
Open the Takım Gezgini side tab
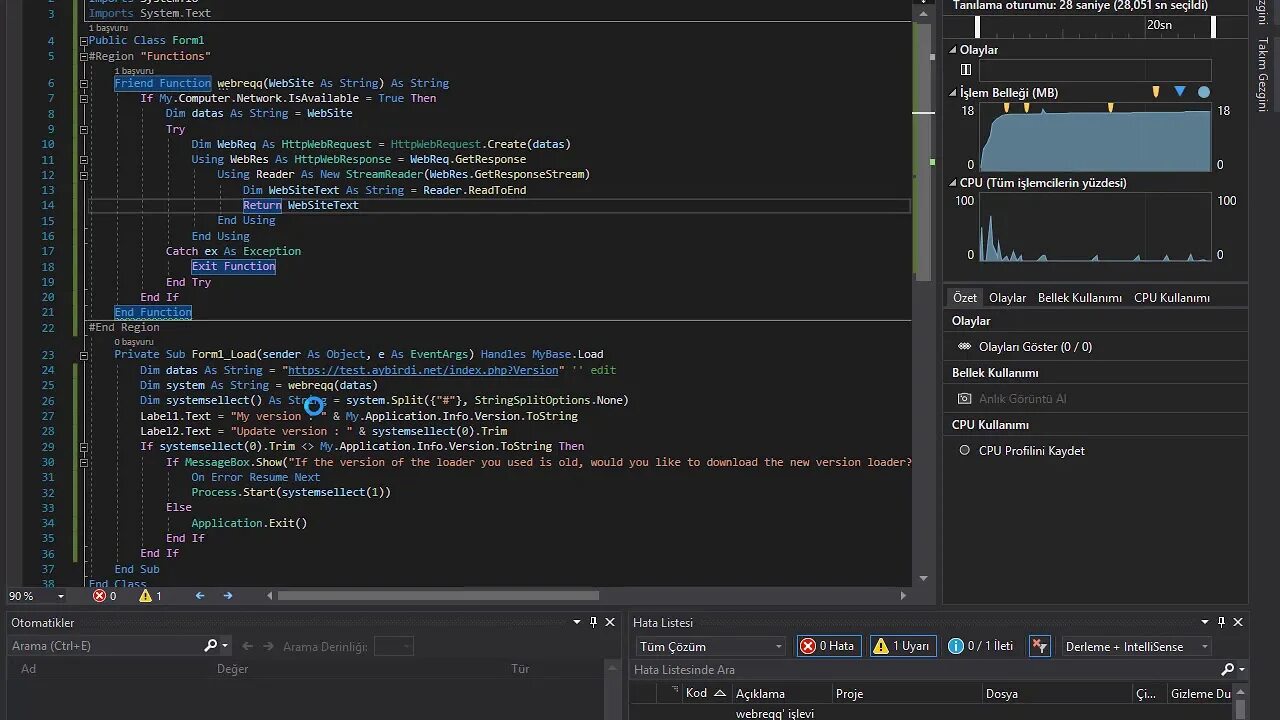click(x=1262, y=75)
